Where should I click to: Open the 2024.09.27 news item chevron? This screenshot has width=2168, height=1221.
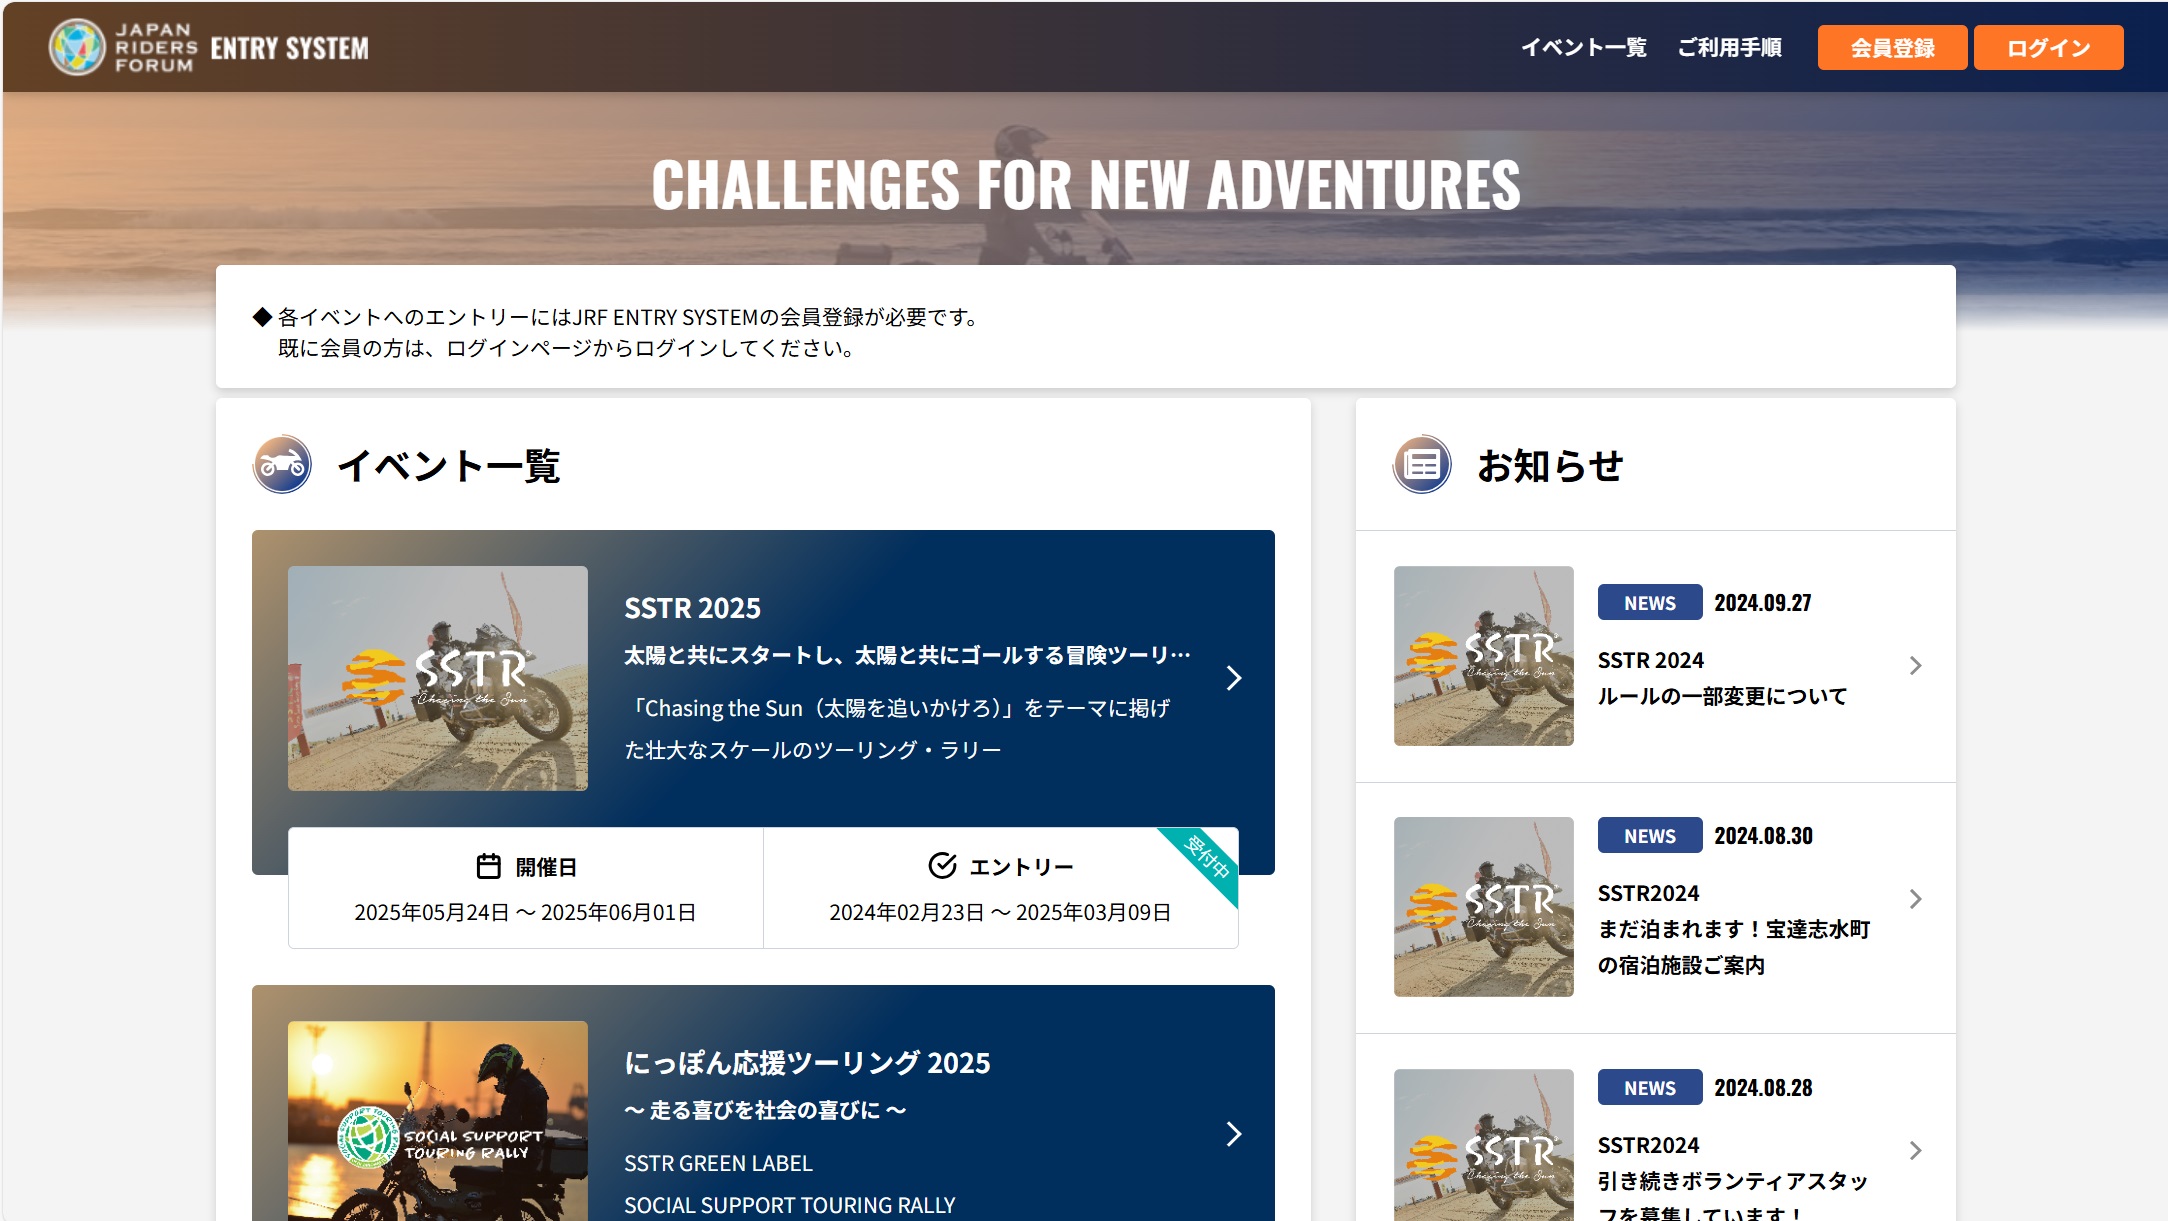click(1915, 666)
